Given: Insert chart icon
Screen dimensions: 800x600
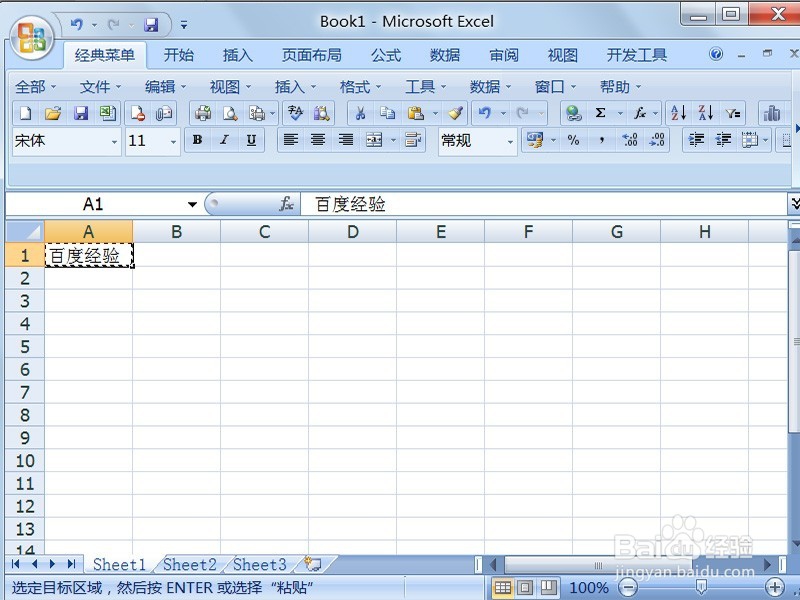Looking at the screenshot, I should (771, 113).
